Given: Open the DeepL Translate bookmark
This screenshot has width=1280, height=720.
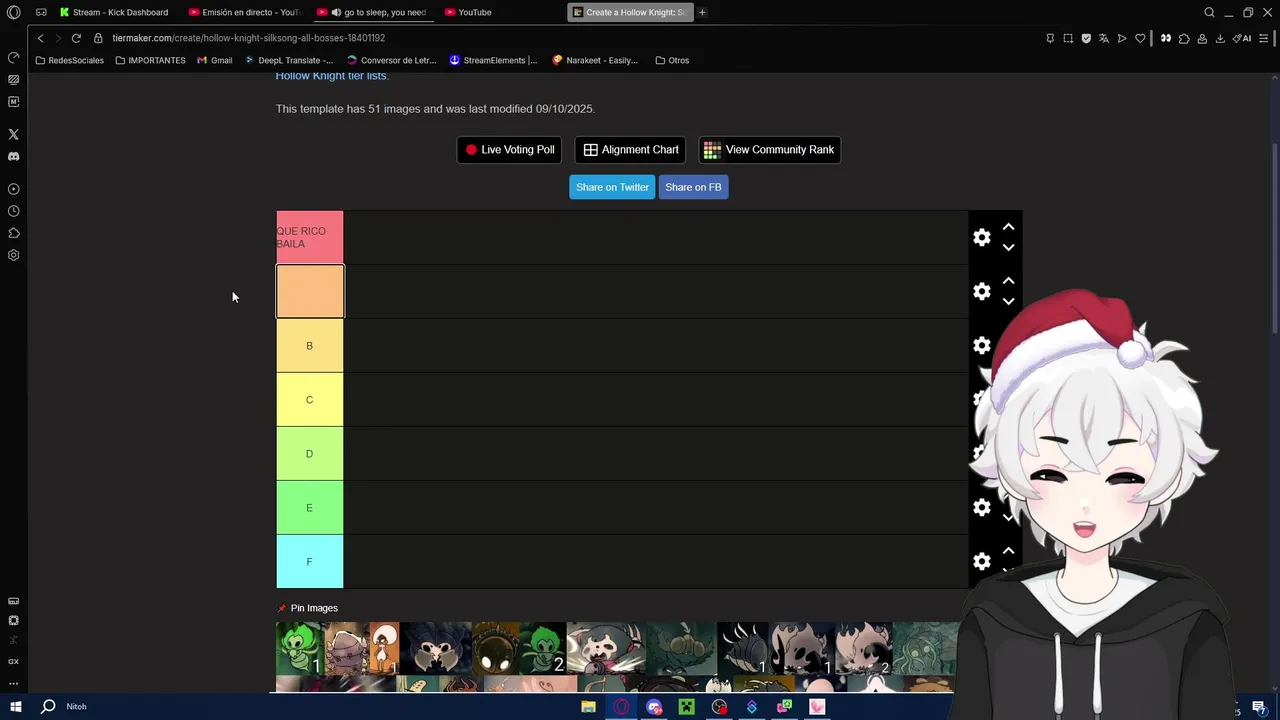Looking at the screenshot, I should click(289, 60).
